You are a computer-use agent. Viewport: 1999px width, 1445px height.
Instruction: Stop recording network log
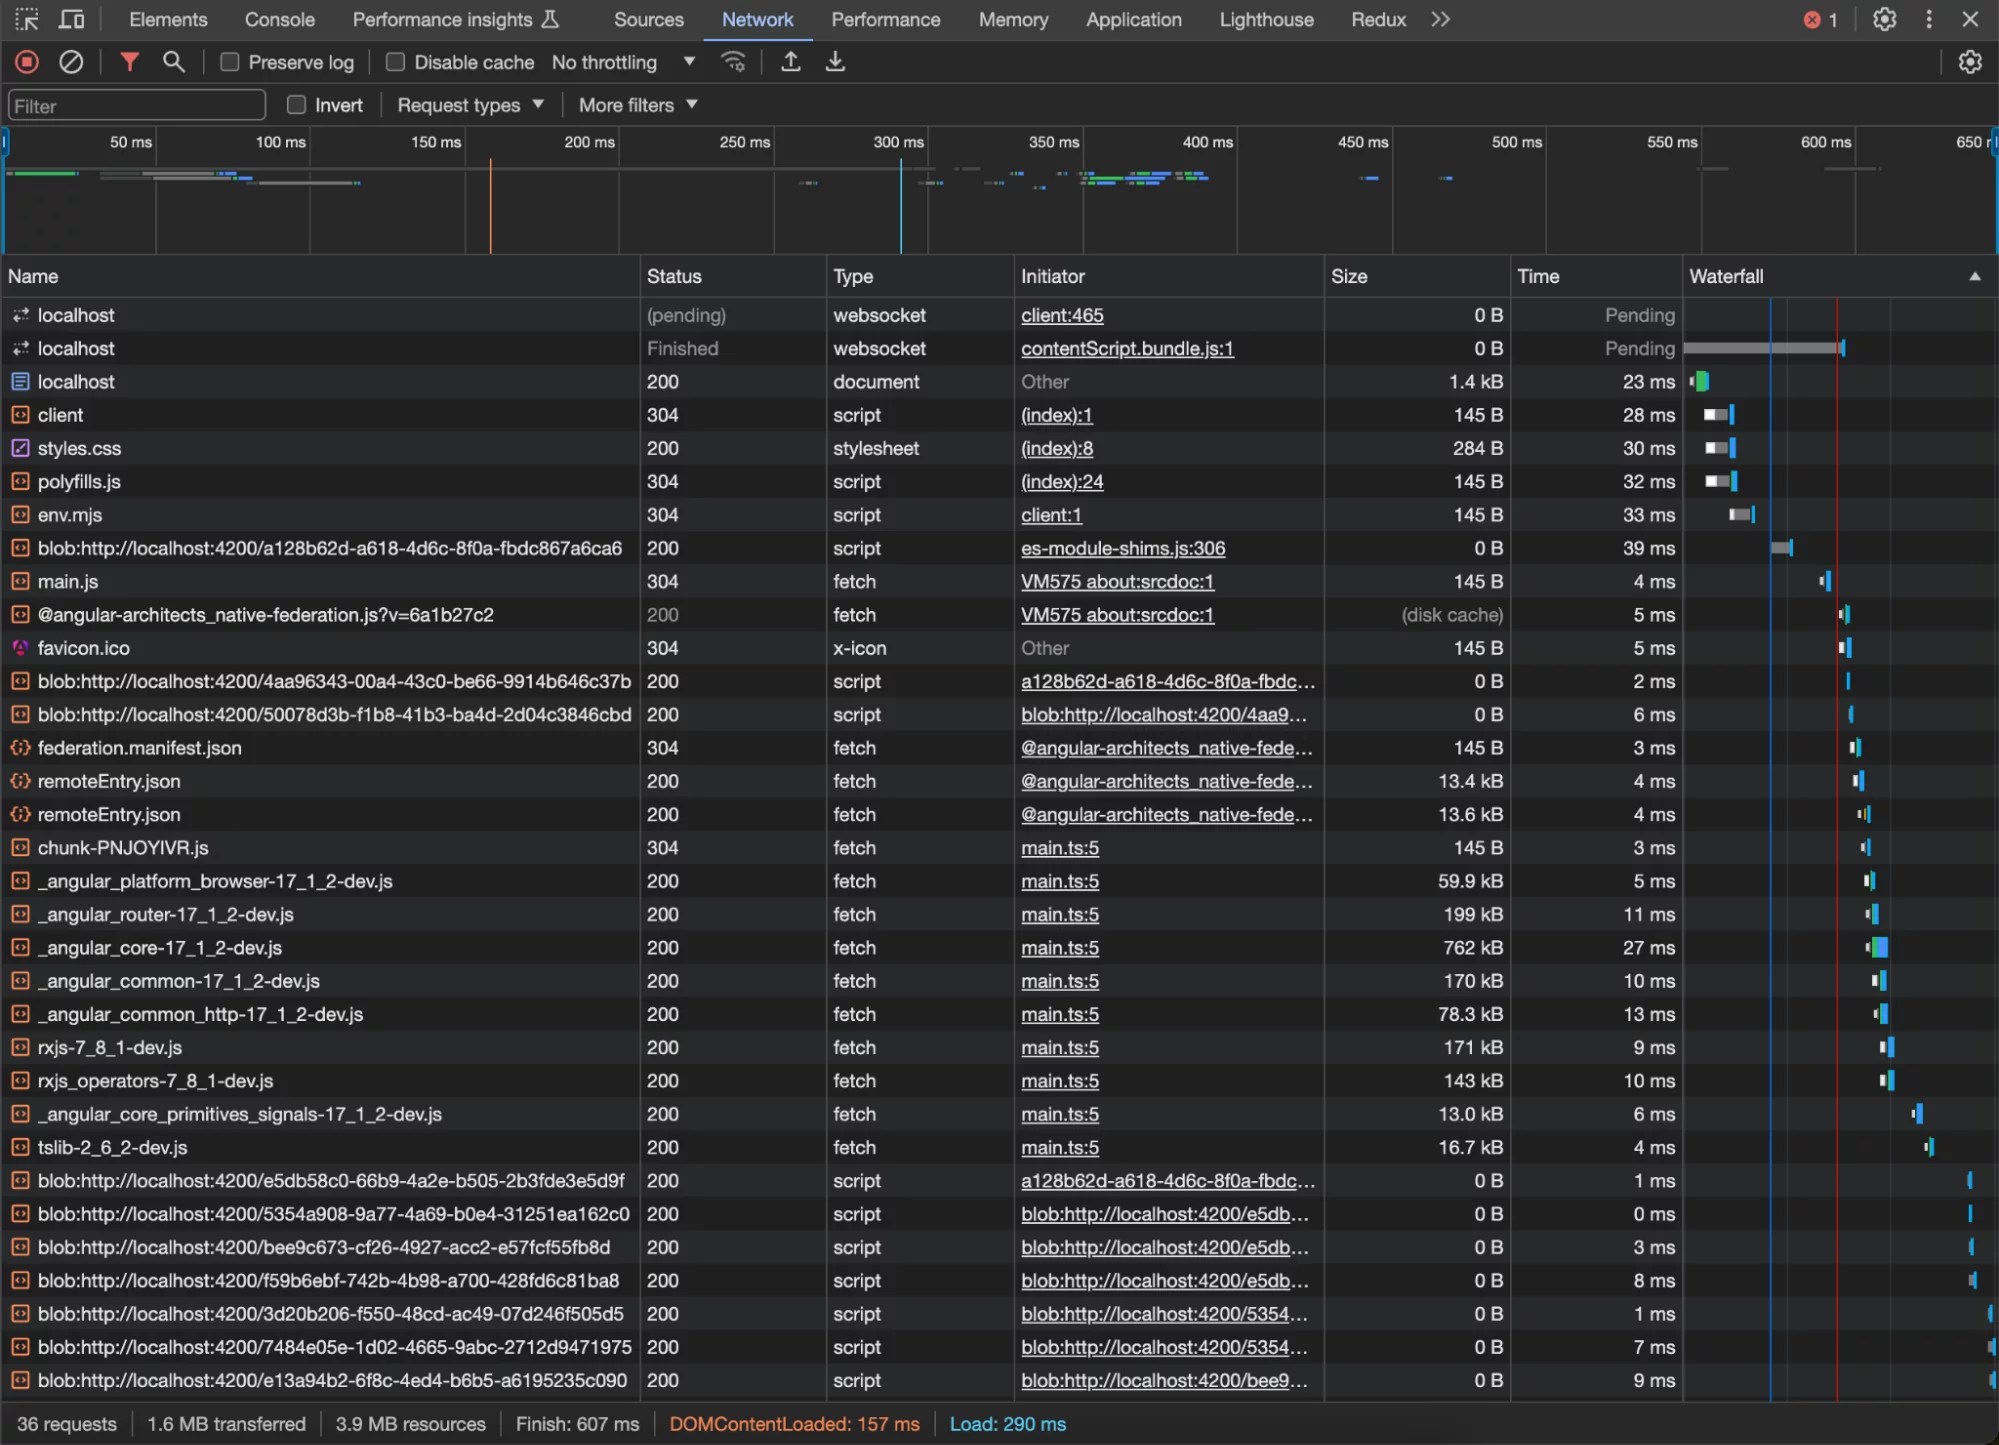(27, 62)
